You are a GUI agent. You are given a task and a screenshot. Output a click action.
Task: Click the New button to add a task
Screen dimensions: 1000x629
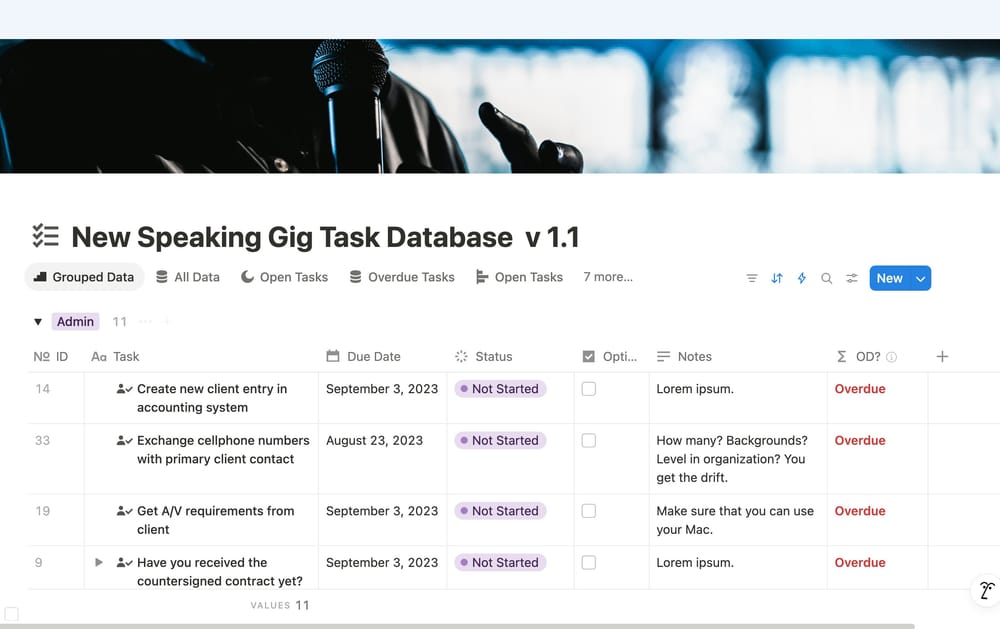(889, 278)
